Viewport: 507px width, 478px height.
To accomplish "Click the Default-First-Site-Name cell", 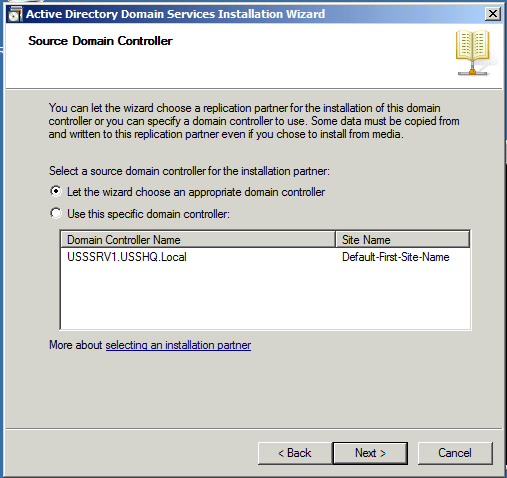I will [x=396, y=257].
